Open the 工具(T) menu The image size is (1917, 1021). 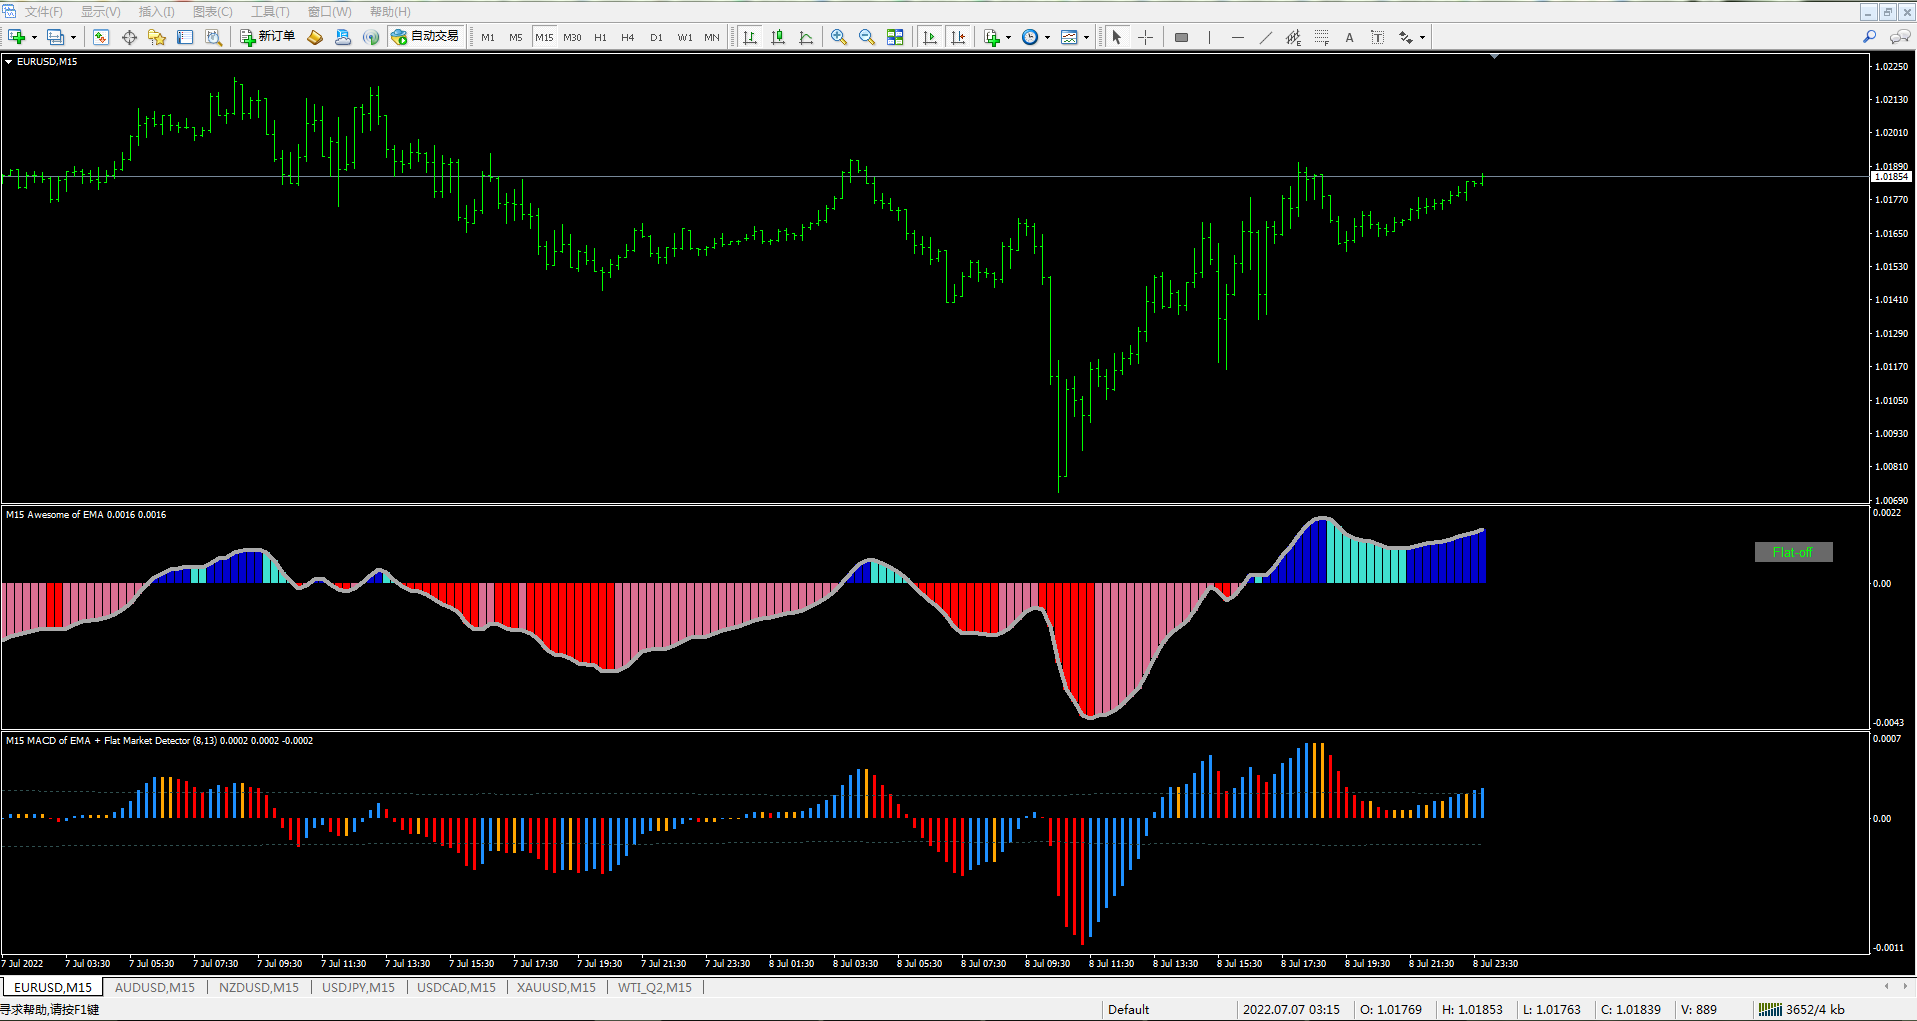tap(270, 12)
